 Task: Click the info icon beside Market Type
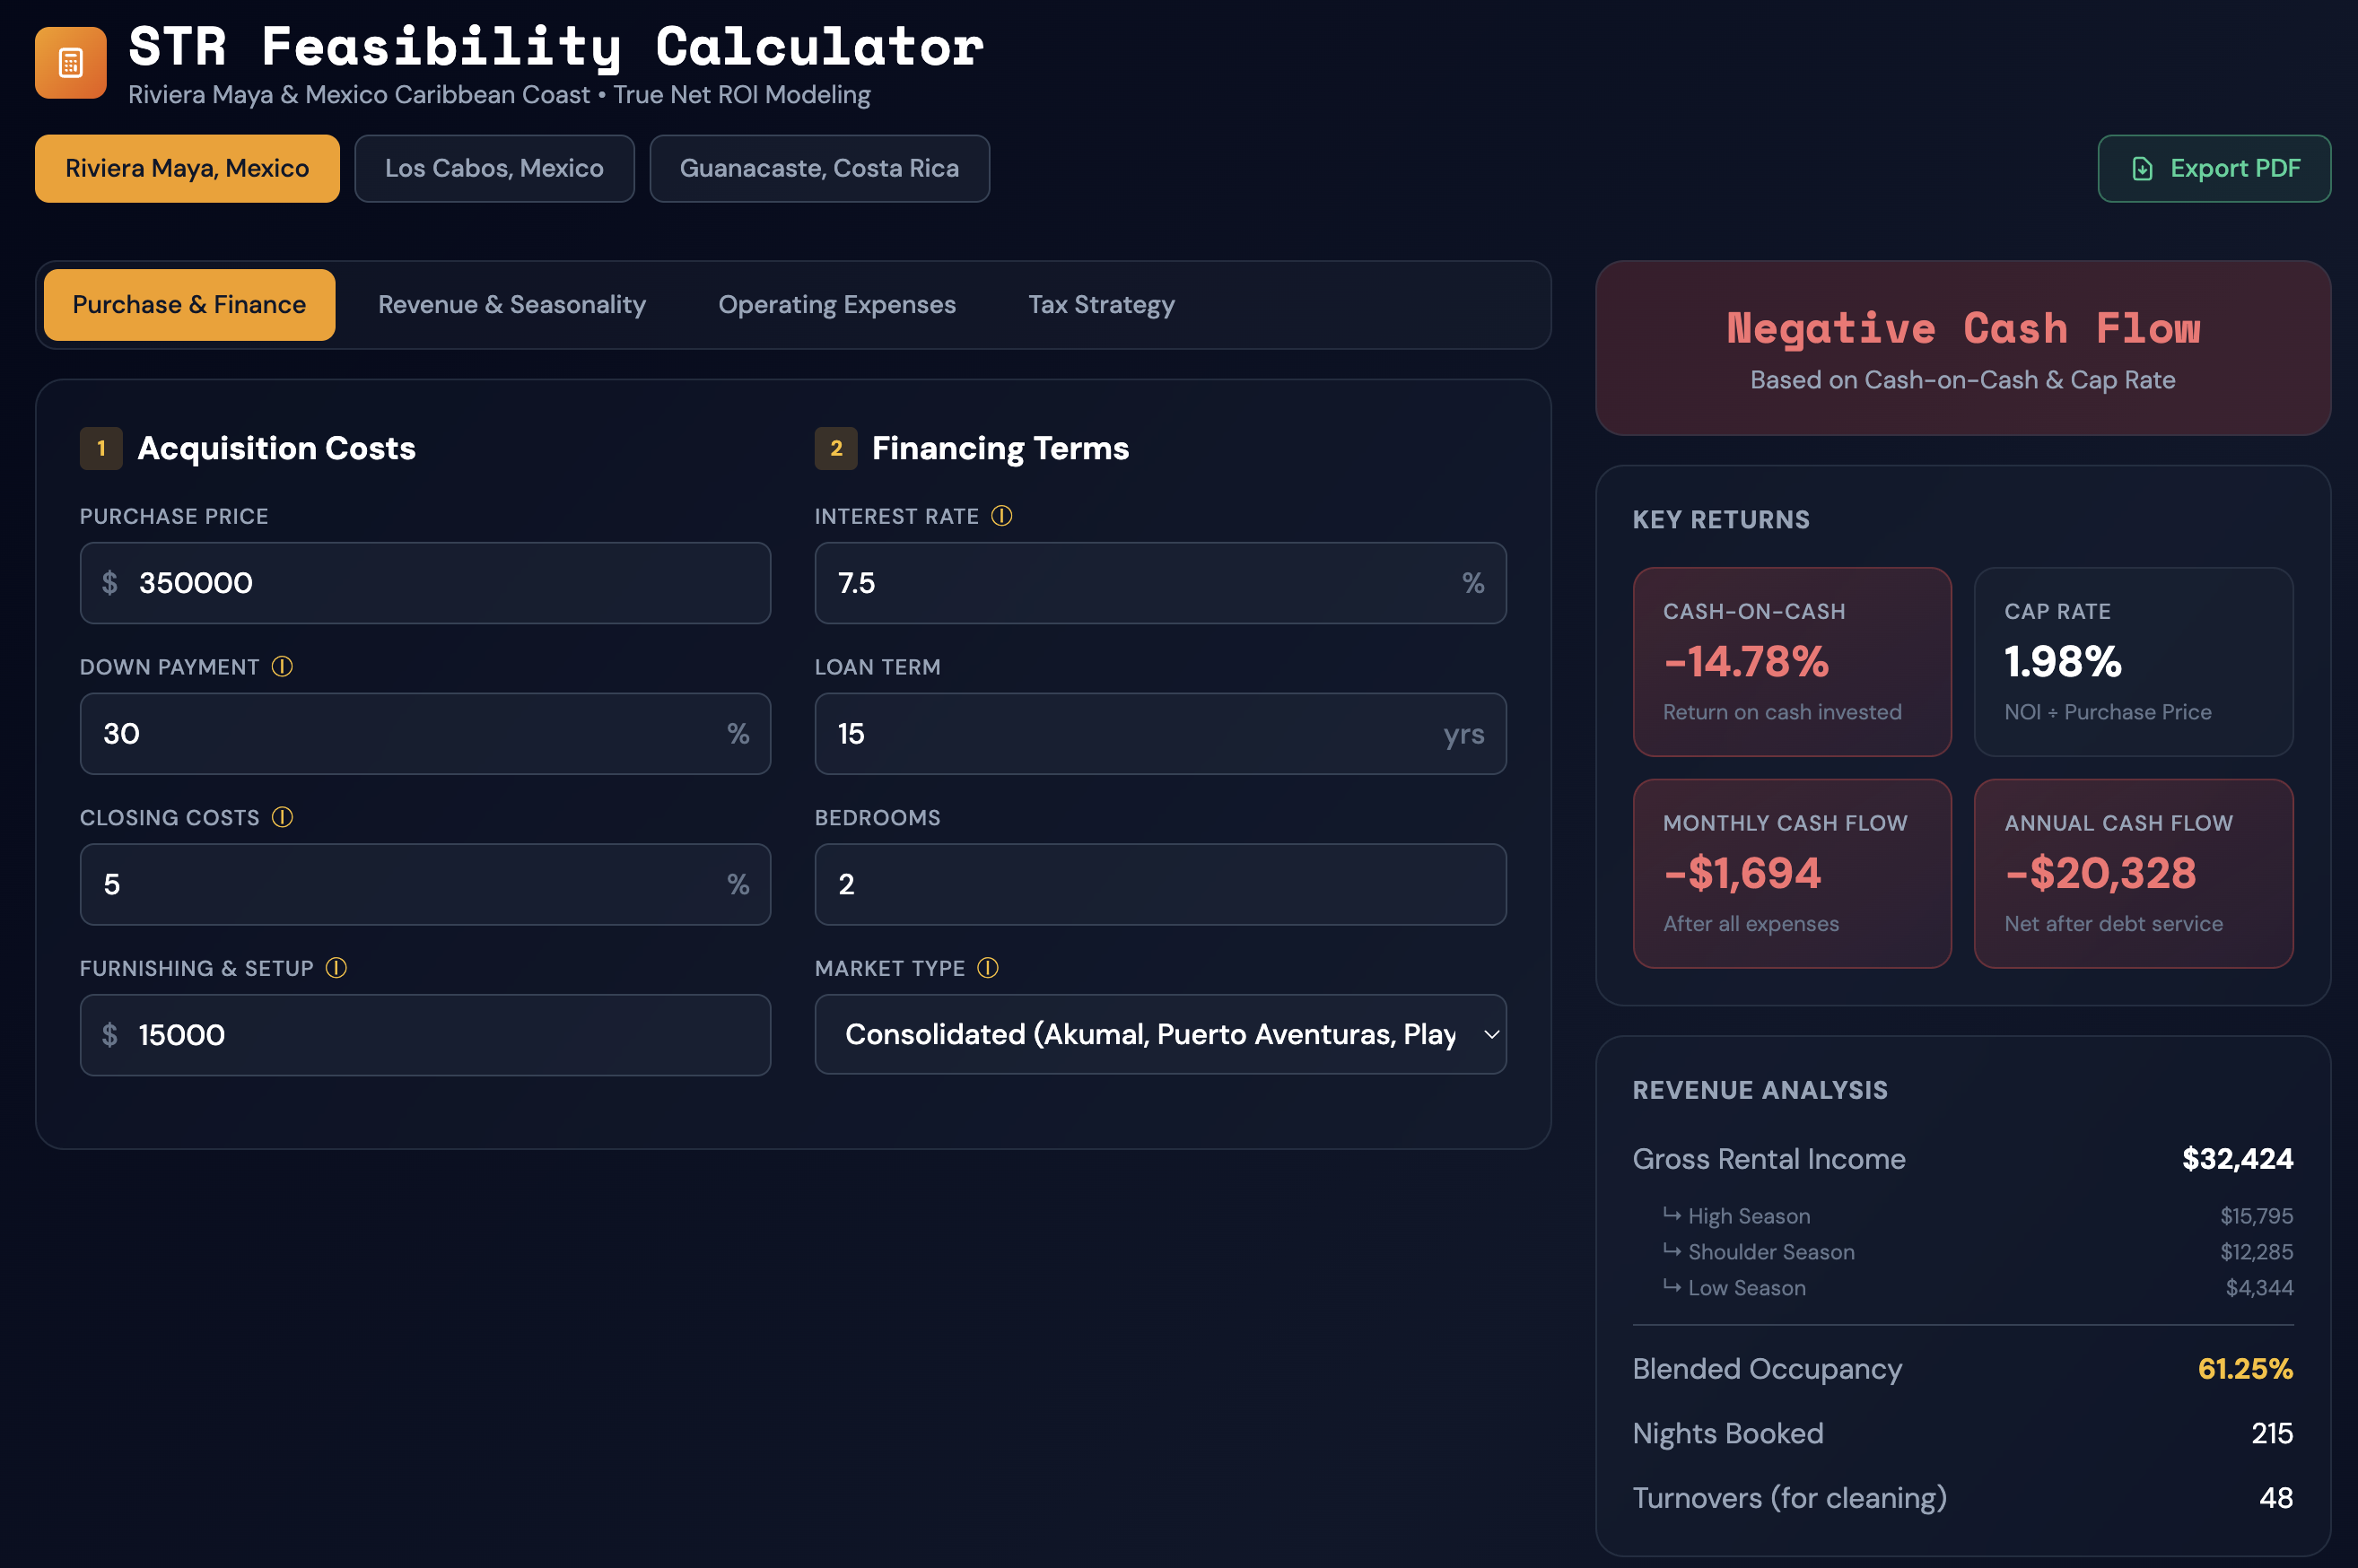[988, 968]
